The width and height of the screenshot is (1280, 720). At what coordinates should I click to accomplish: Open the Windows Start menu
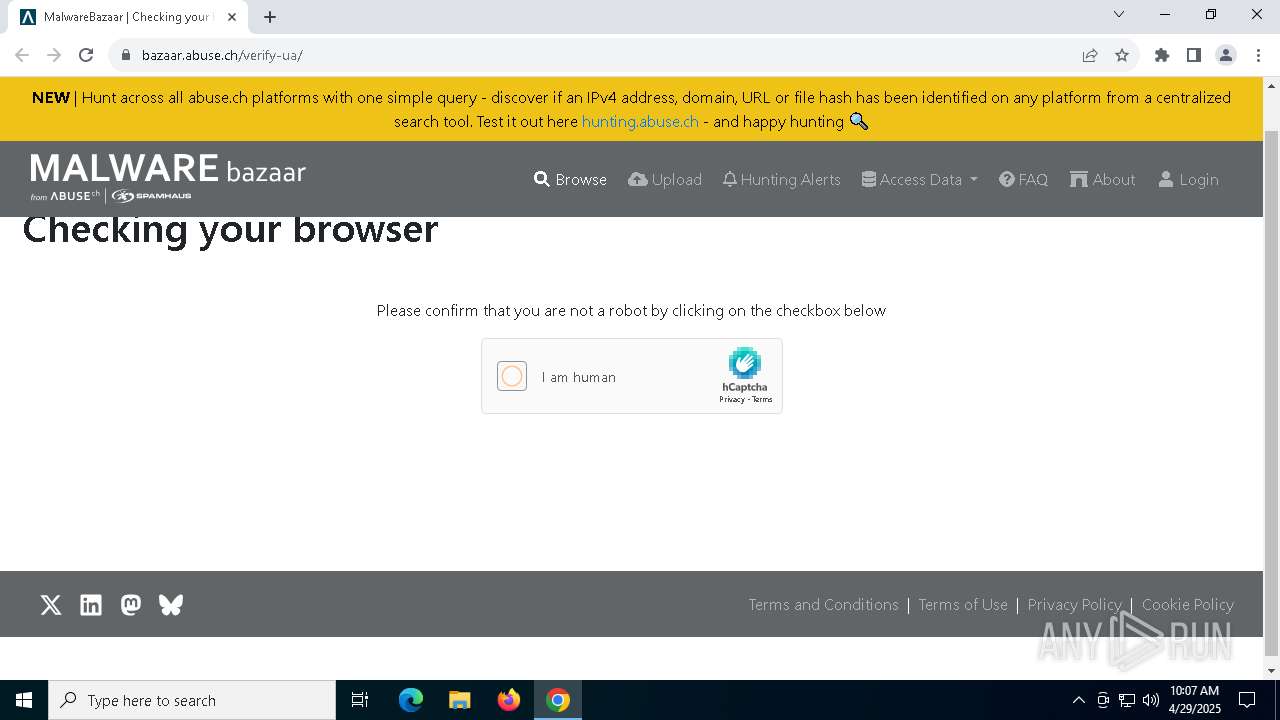tap(24, 700)
